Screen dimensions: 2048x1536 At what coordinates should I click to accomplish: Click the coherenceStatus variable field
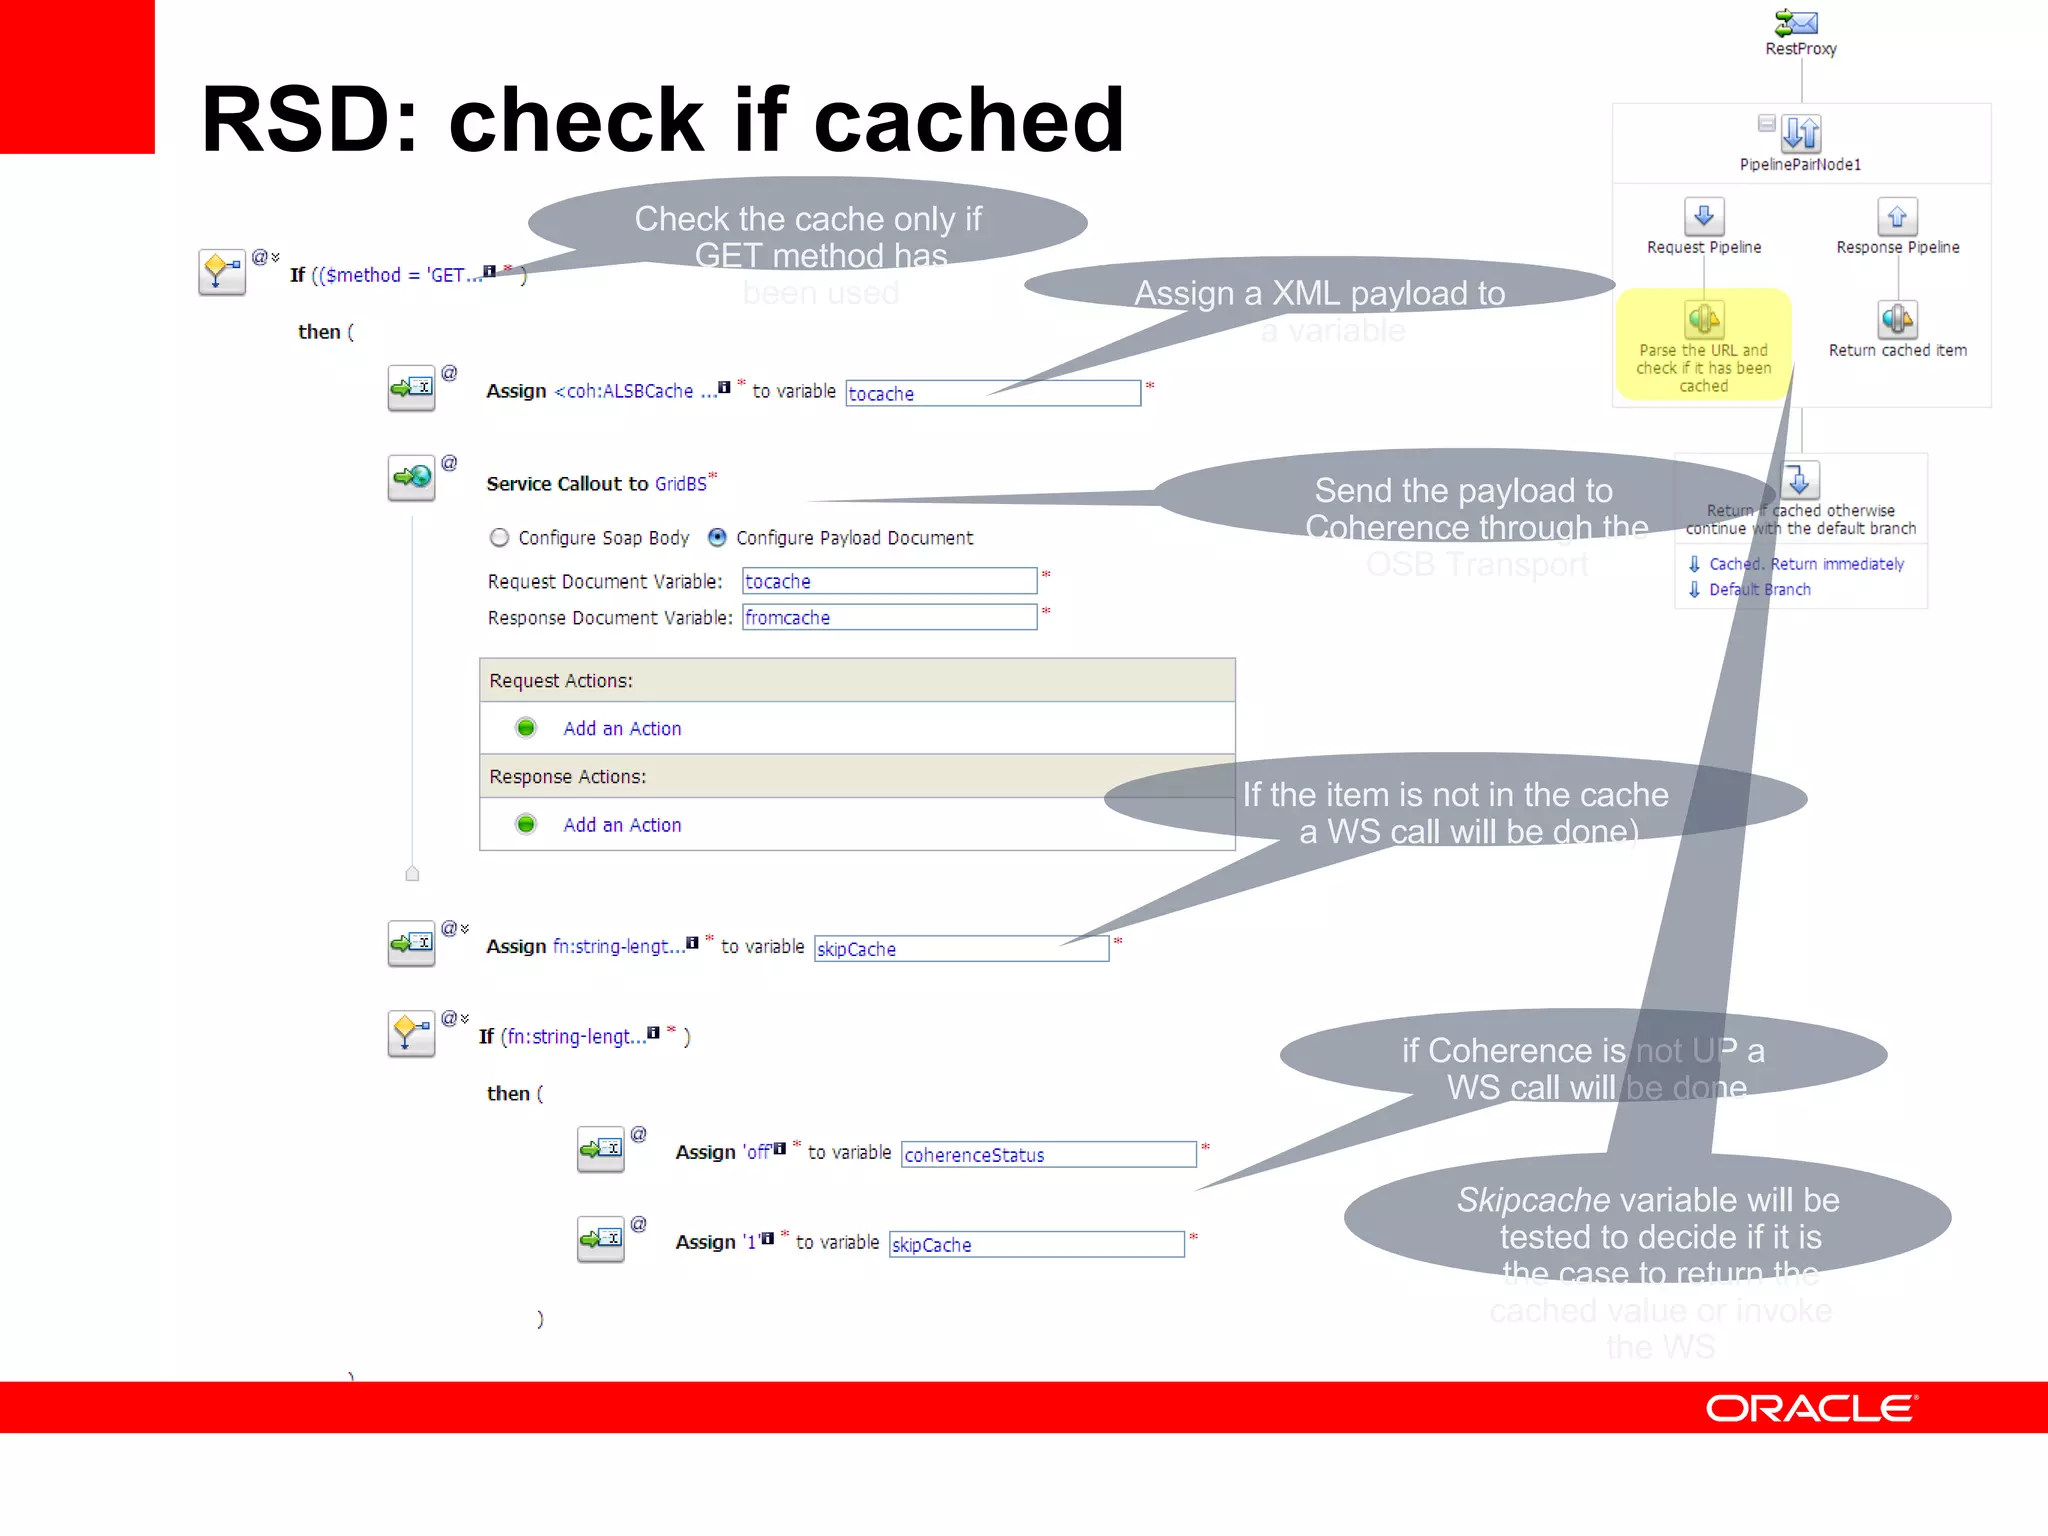1047,1155
